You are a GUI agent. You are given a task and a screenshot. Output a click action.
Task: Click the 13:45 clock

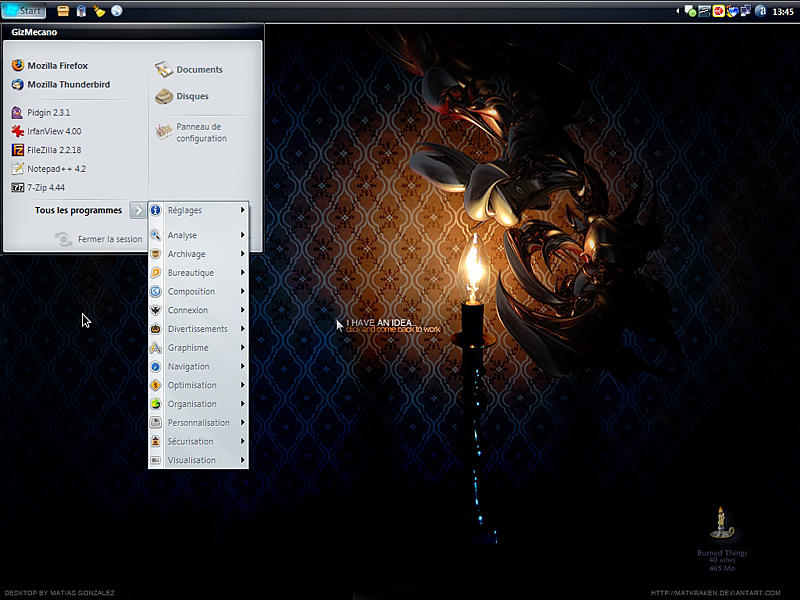point(783,12)
